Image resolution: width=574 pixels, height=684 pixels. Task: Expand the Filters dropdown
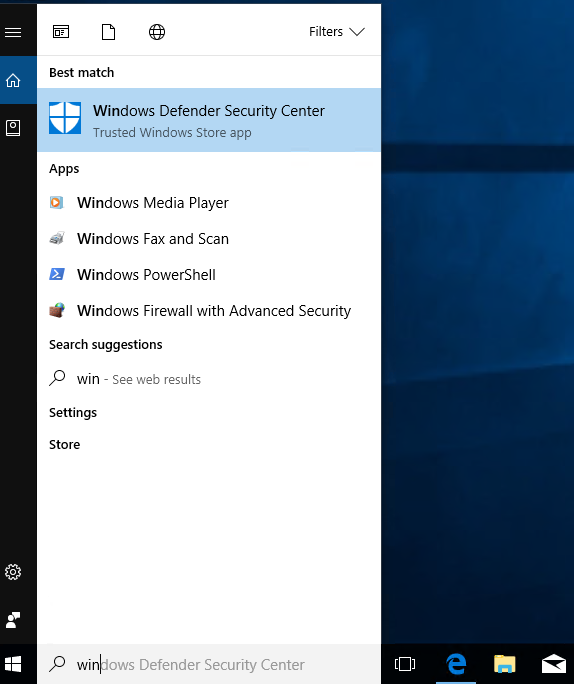click(336, 32)
